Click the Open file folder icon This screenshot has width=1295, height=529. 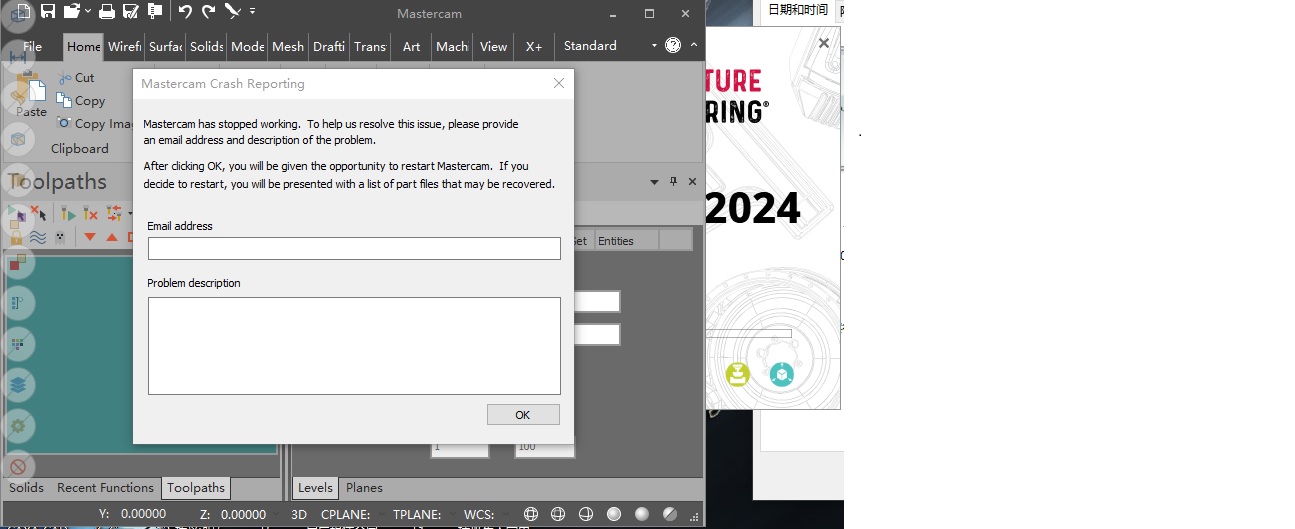tap(71, 12)
